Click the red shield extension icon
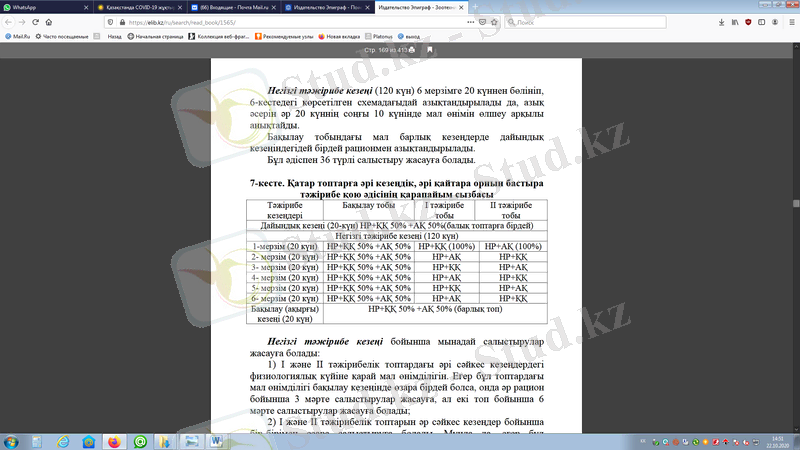This screenshot has width=800, height=450. [x=748, y=22]
